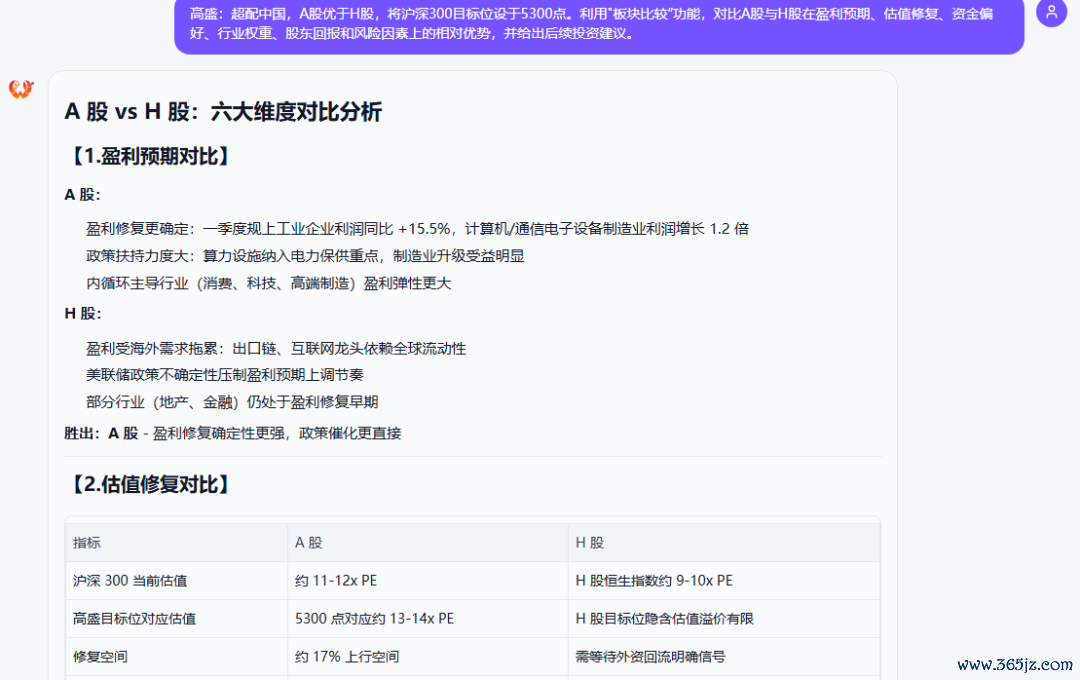This screenshot has height=680, width=1080.
Task: Click line starting '内循环主导行业'
Action: click(268, 283)
